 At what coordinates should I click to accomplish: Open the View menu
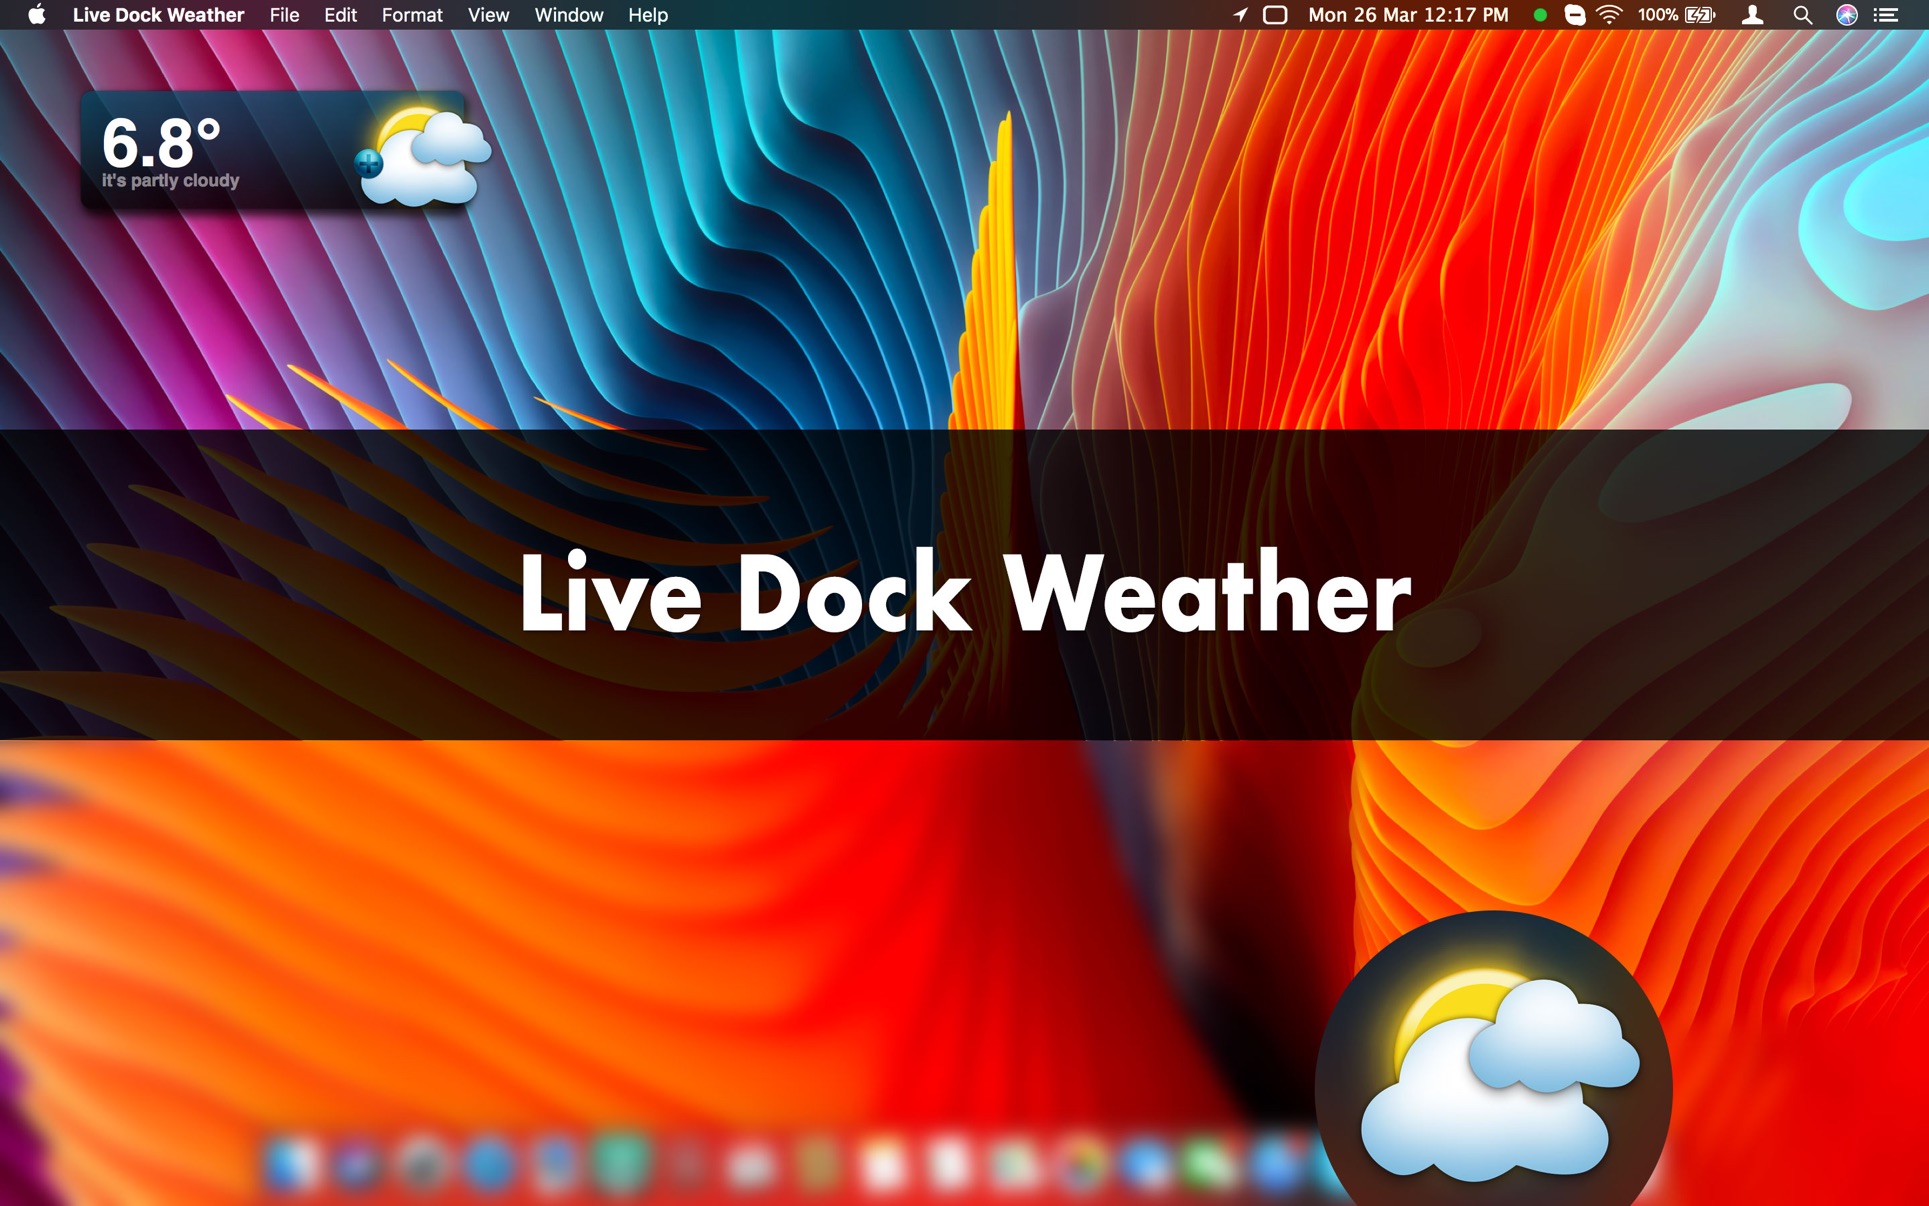click(488, 15)
